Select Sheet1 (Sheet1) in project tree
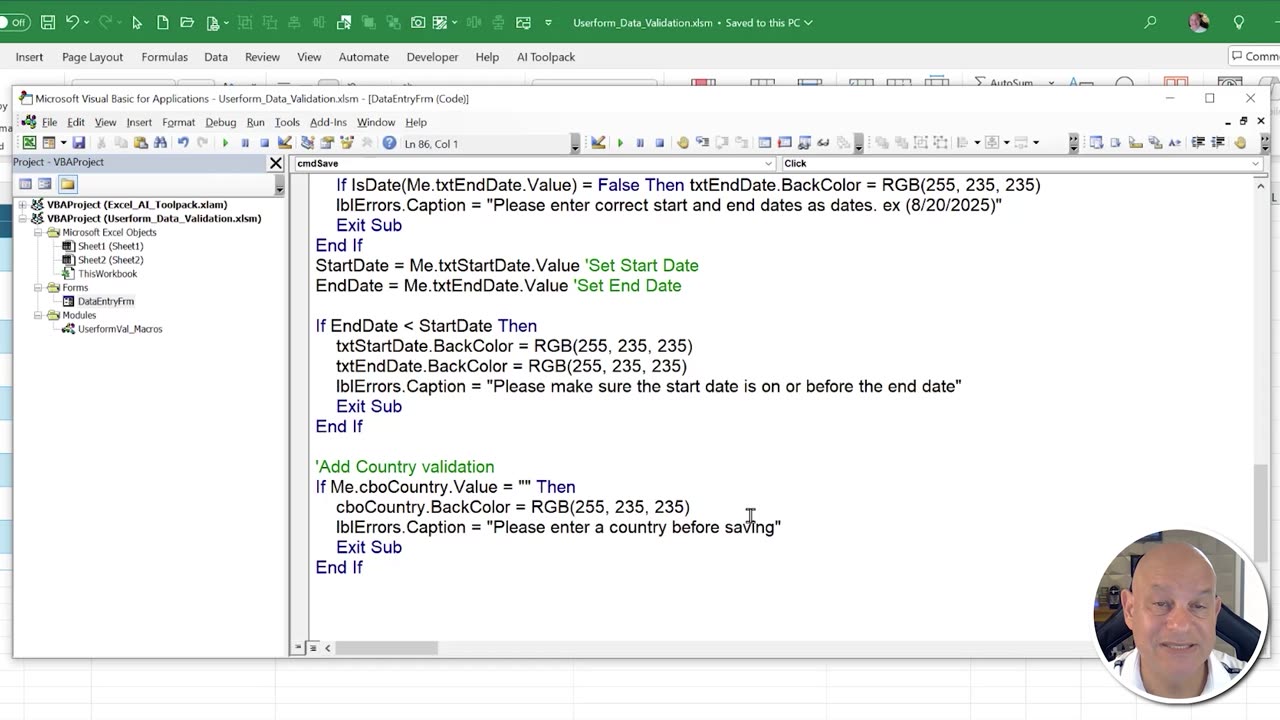1280x720 pixels. click(x=110, y=246)
